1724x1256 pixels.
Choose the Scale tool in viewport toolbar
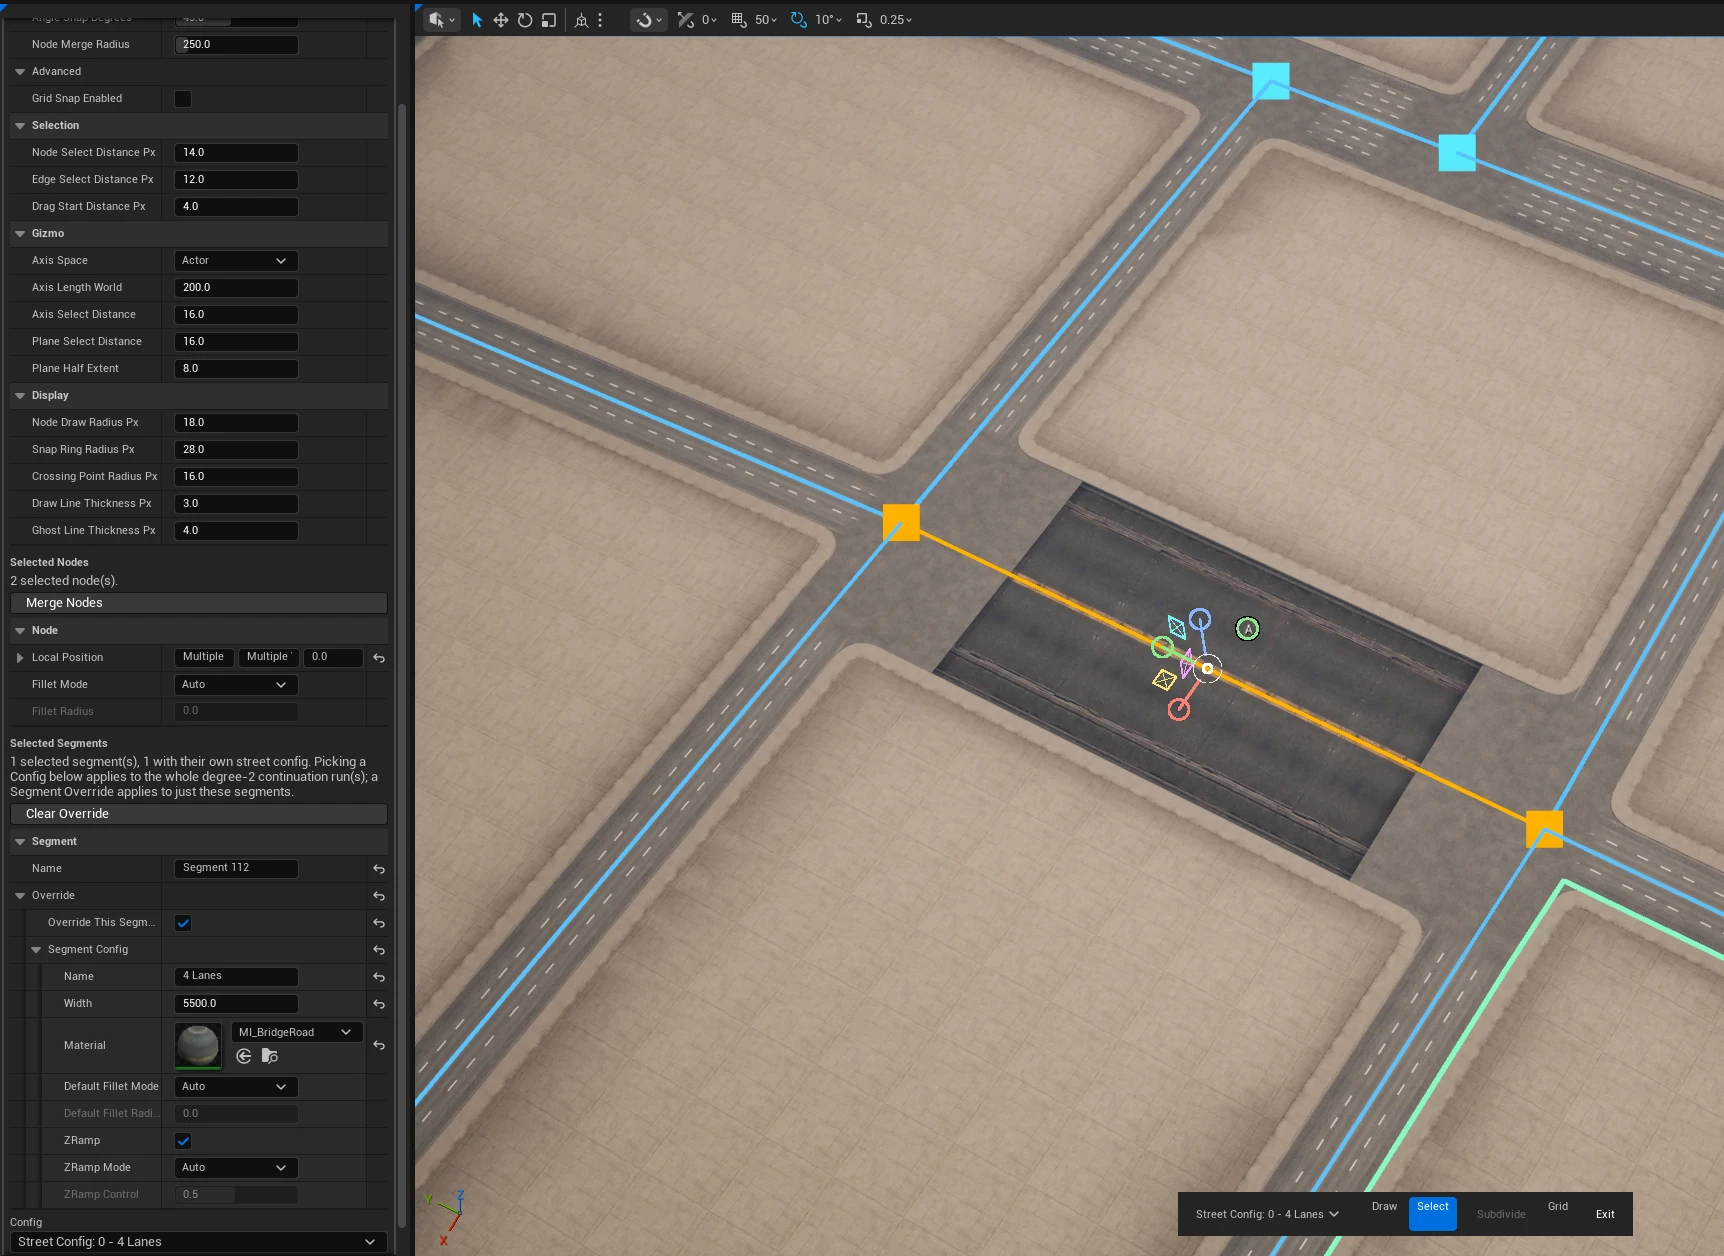coord(549,20)
